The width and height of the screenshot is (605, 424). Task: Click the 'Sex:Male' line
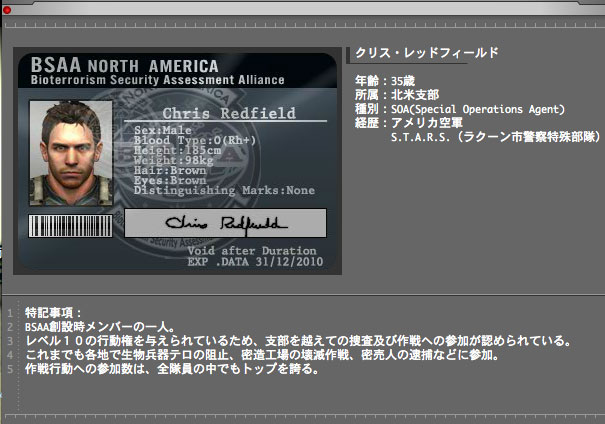pos(162,130)
